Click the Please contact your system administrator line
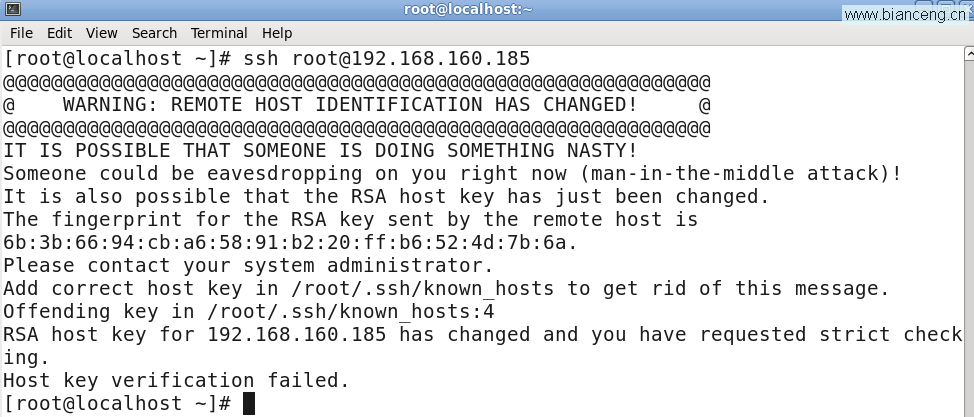The image size is (974, 417). tap(248, 266)
